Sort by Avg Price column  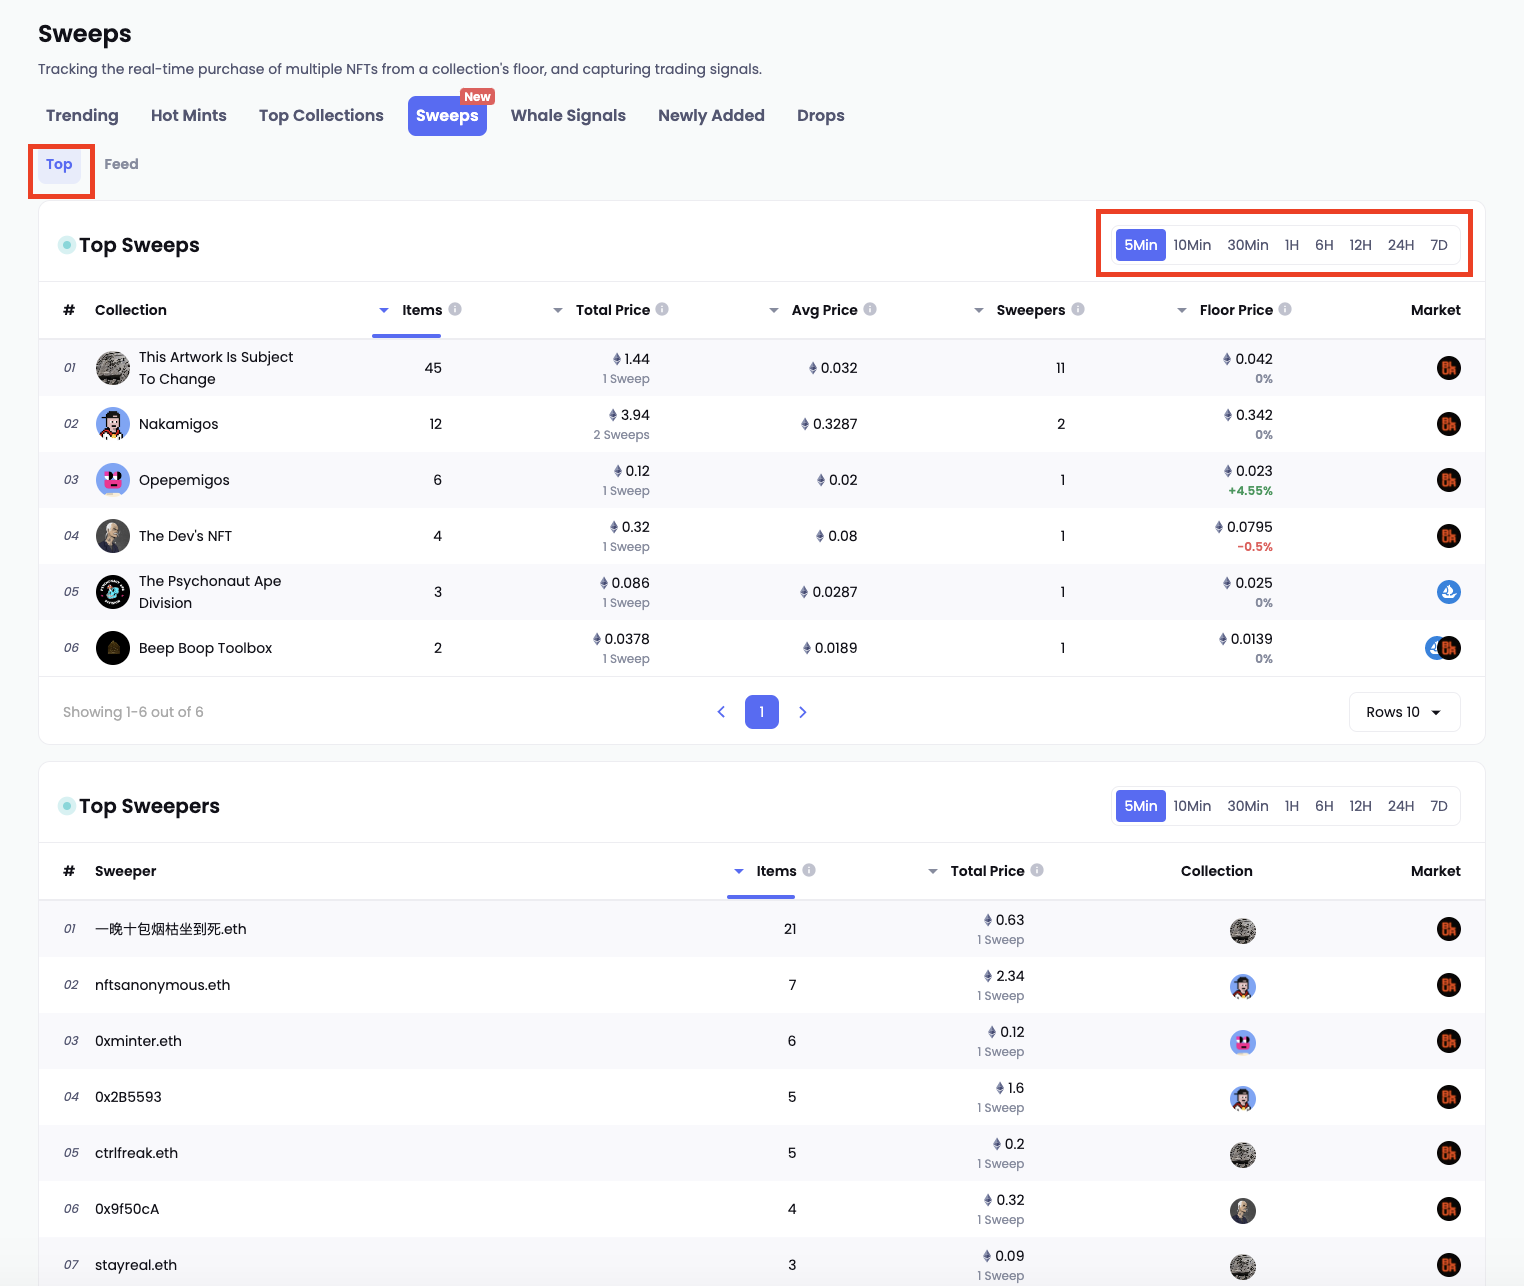[x=814, y=310]
